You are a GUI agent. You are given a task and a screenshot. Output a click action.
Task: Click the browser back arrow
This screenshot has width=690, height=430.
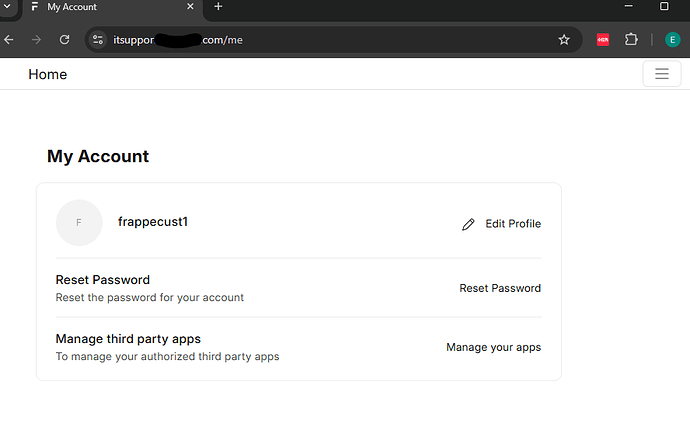tap(10, 40)
